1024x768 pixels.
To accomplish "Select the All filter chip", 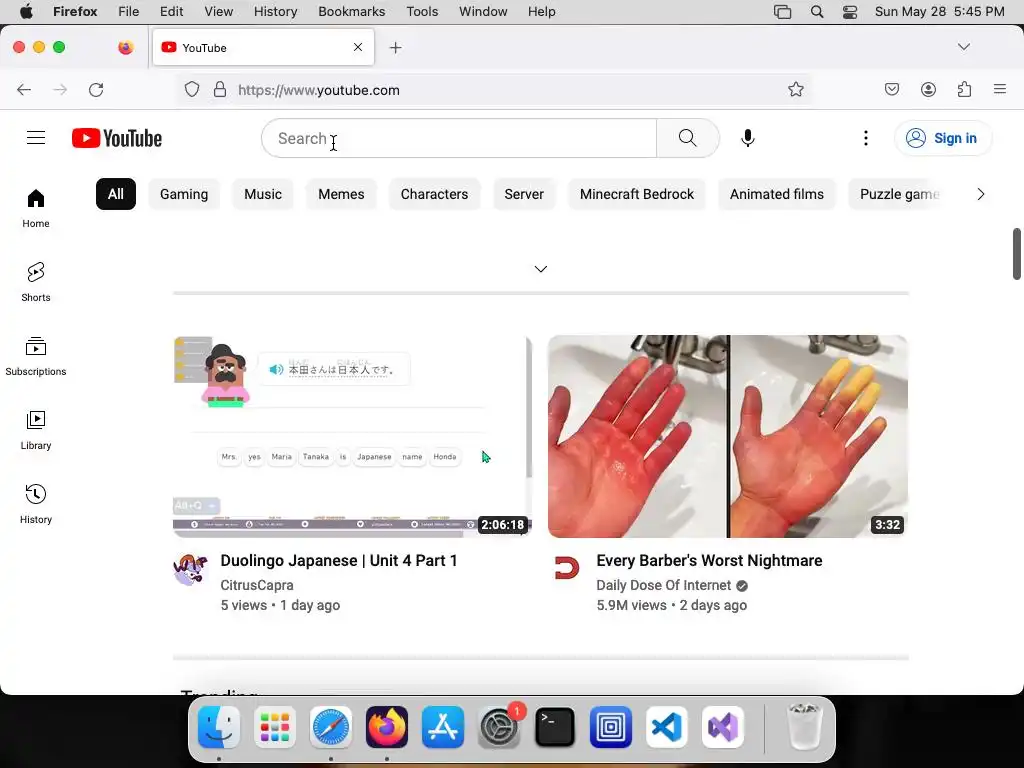I will 116,194.
